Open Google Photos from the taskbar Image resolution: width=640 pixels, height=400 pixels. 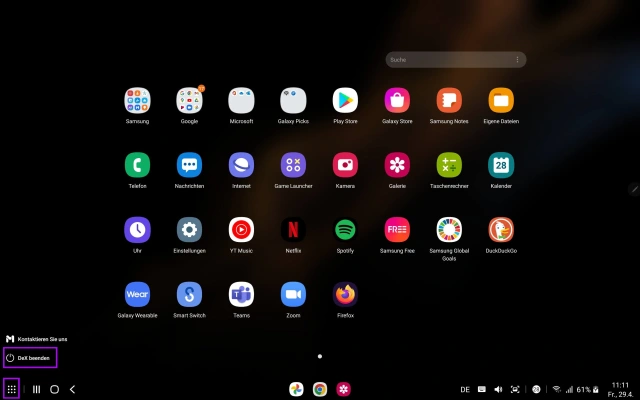tap(296, 389)
